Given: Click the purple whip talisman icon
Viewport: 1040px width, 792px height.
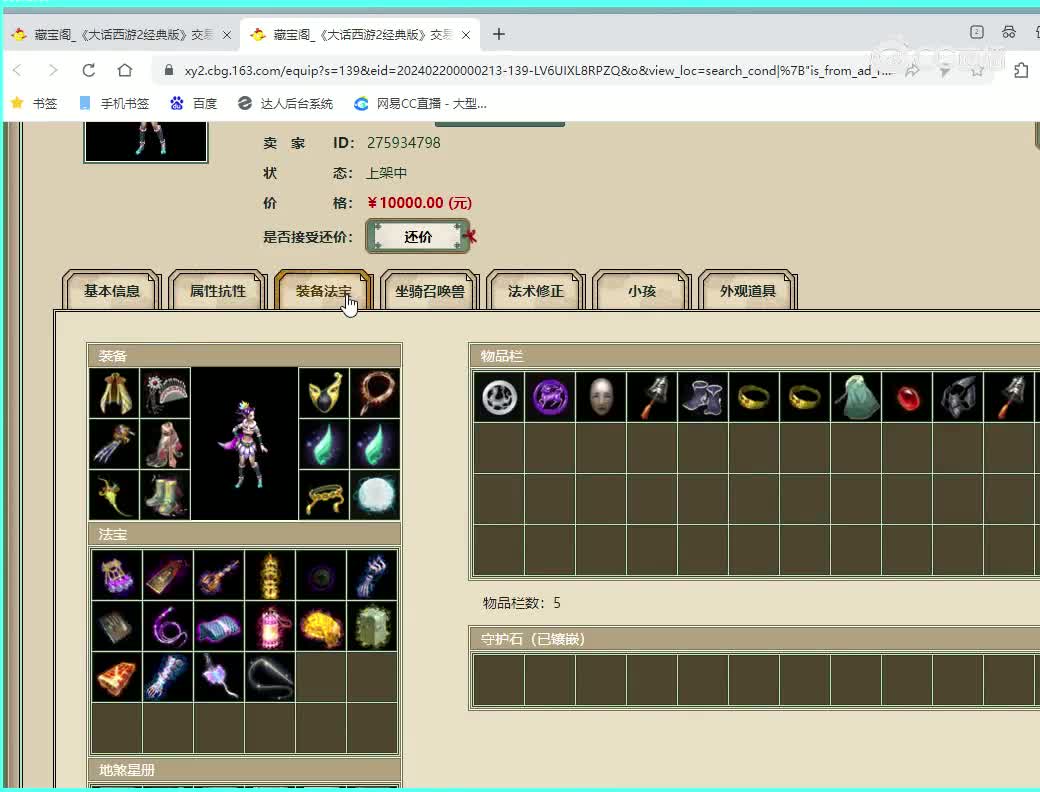Looking at the screenshot, I should coord(168,626).
